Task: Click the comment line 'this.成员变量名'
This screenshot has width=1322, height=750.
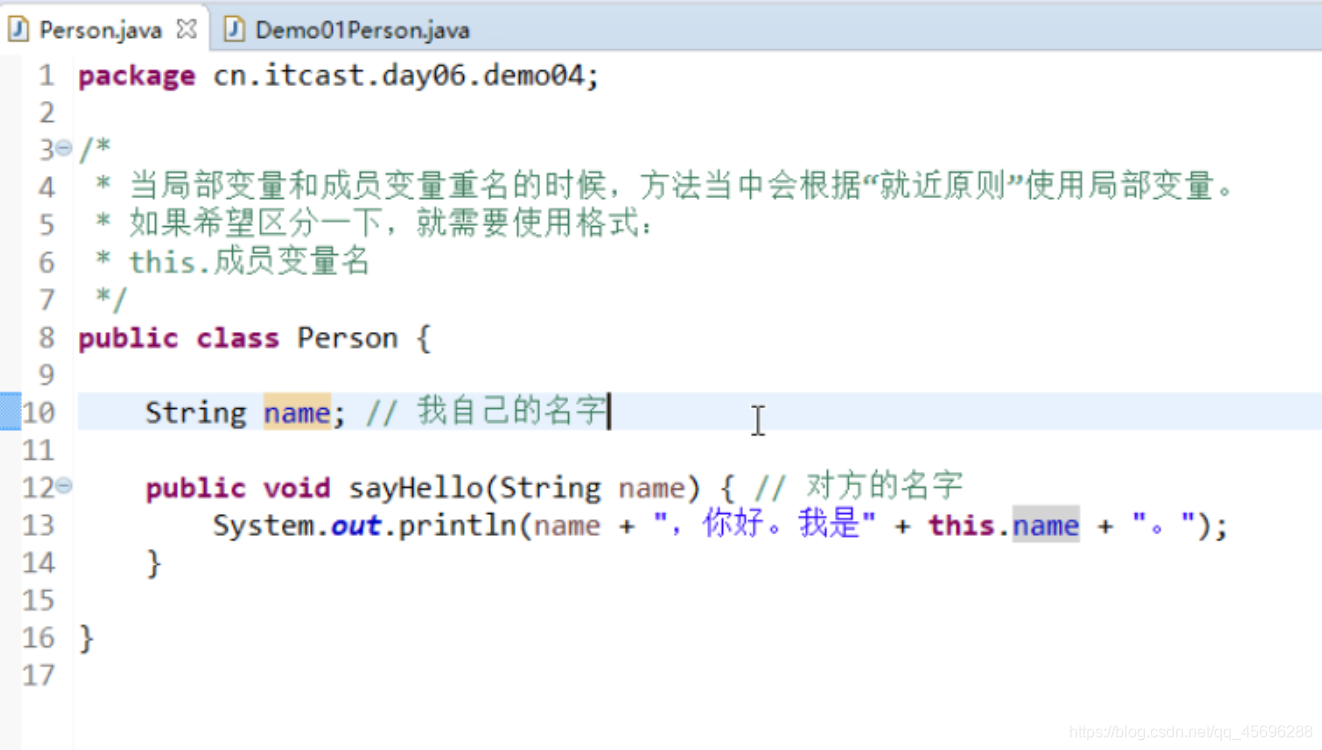Action: click(250, 262)
